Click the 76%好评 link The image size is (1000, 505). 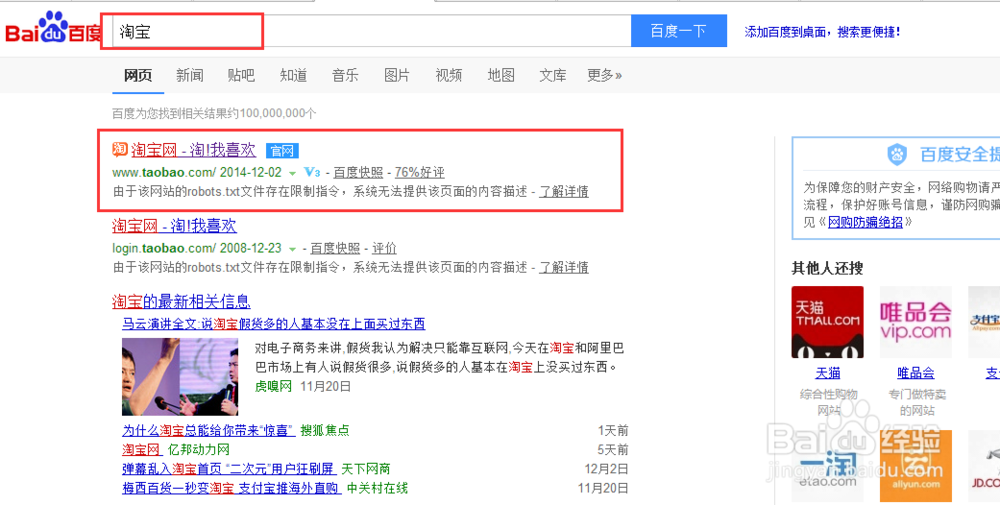pos(420,173)
